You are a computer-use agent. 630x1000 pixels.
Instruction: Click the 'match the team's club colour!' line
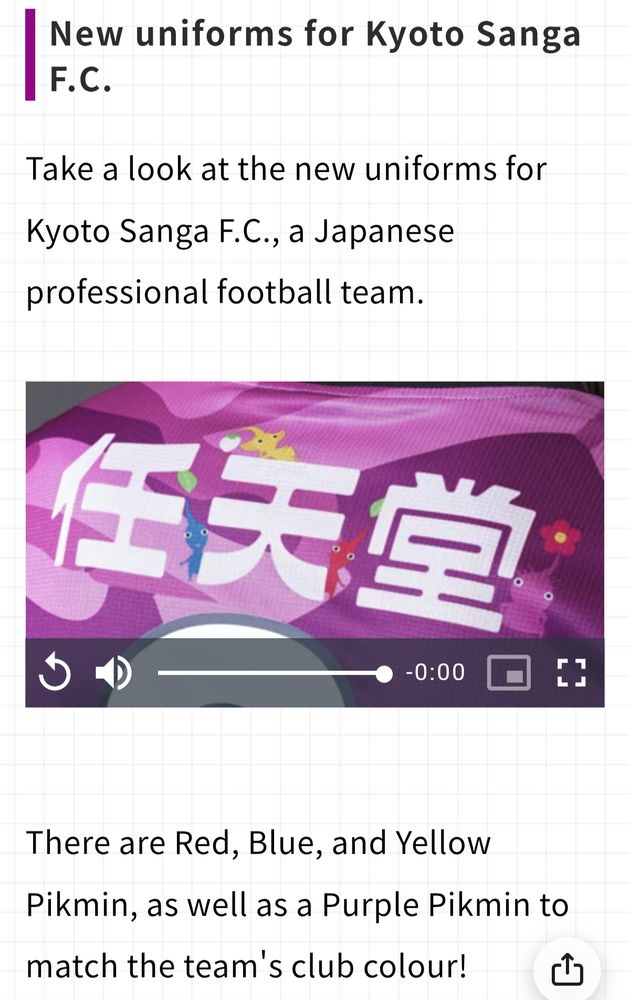(x=246, y=966)
